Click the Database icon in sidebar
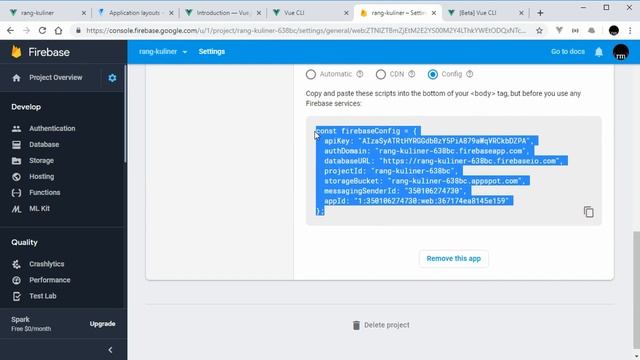640x360 pixels. 16,144
